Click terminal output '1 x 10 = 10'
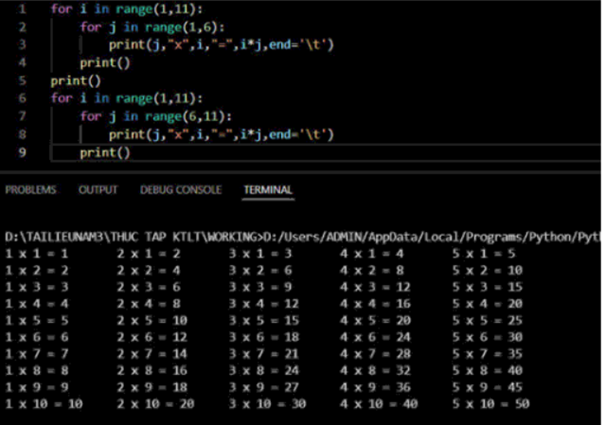This screenshot has height=425, width=605. (x=44, y=404)
